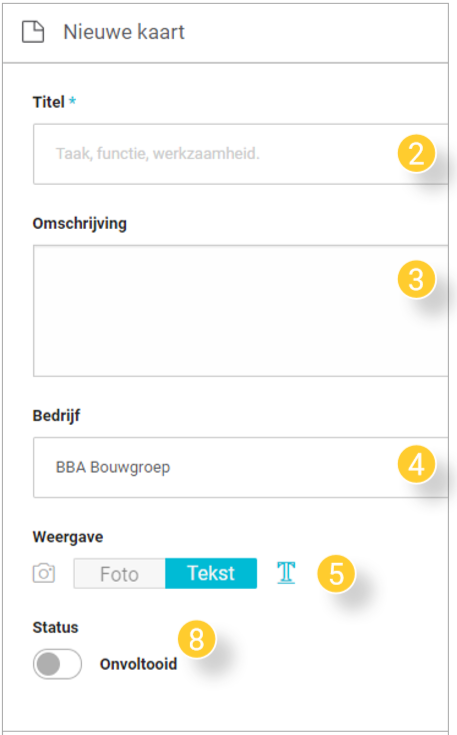Screen dimensions: 457x735
Task: Click the yellow number 4 marker
Action: tap(416, 464)
